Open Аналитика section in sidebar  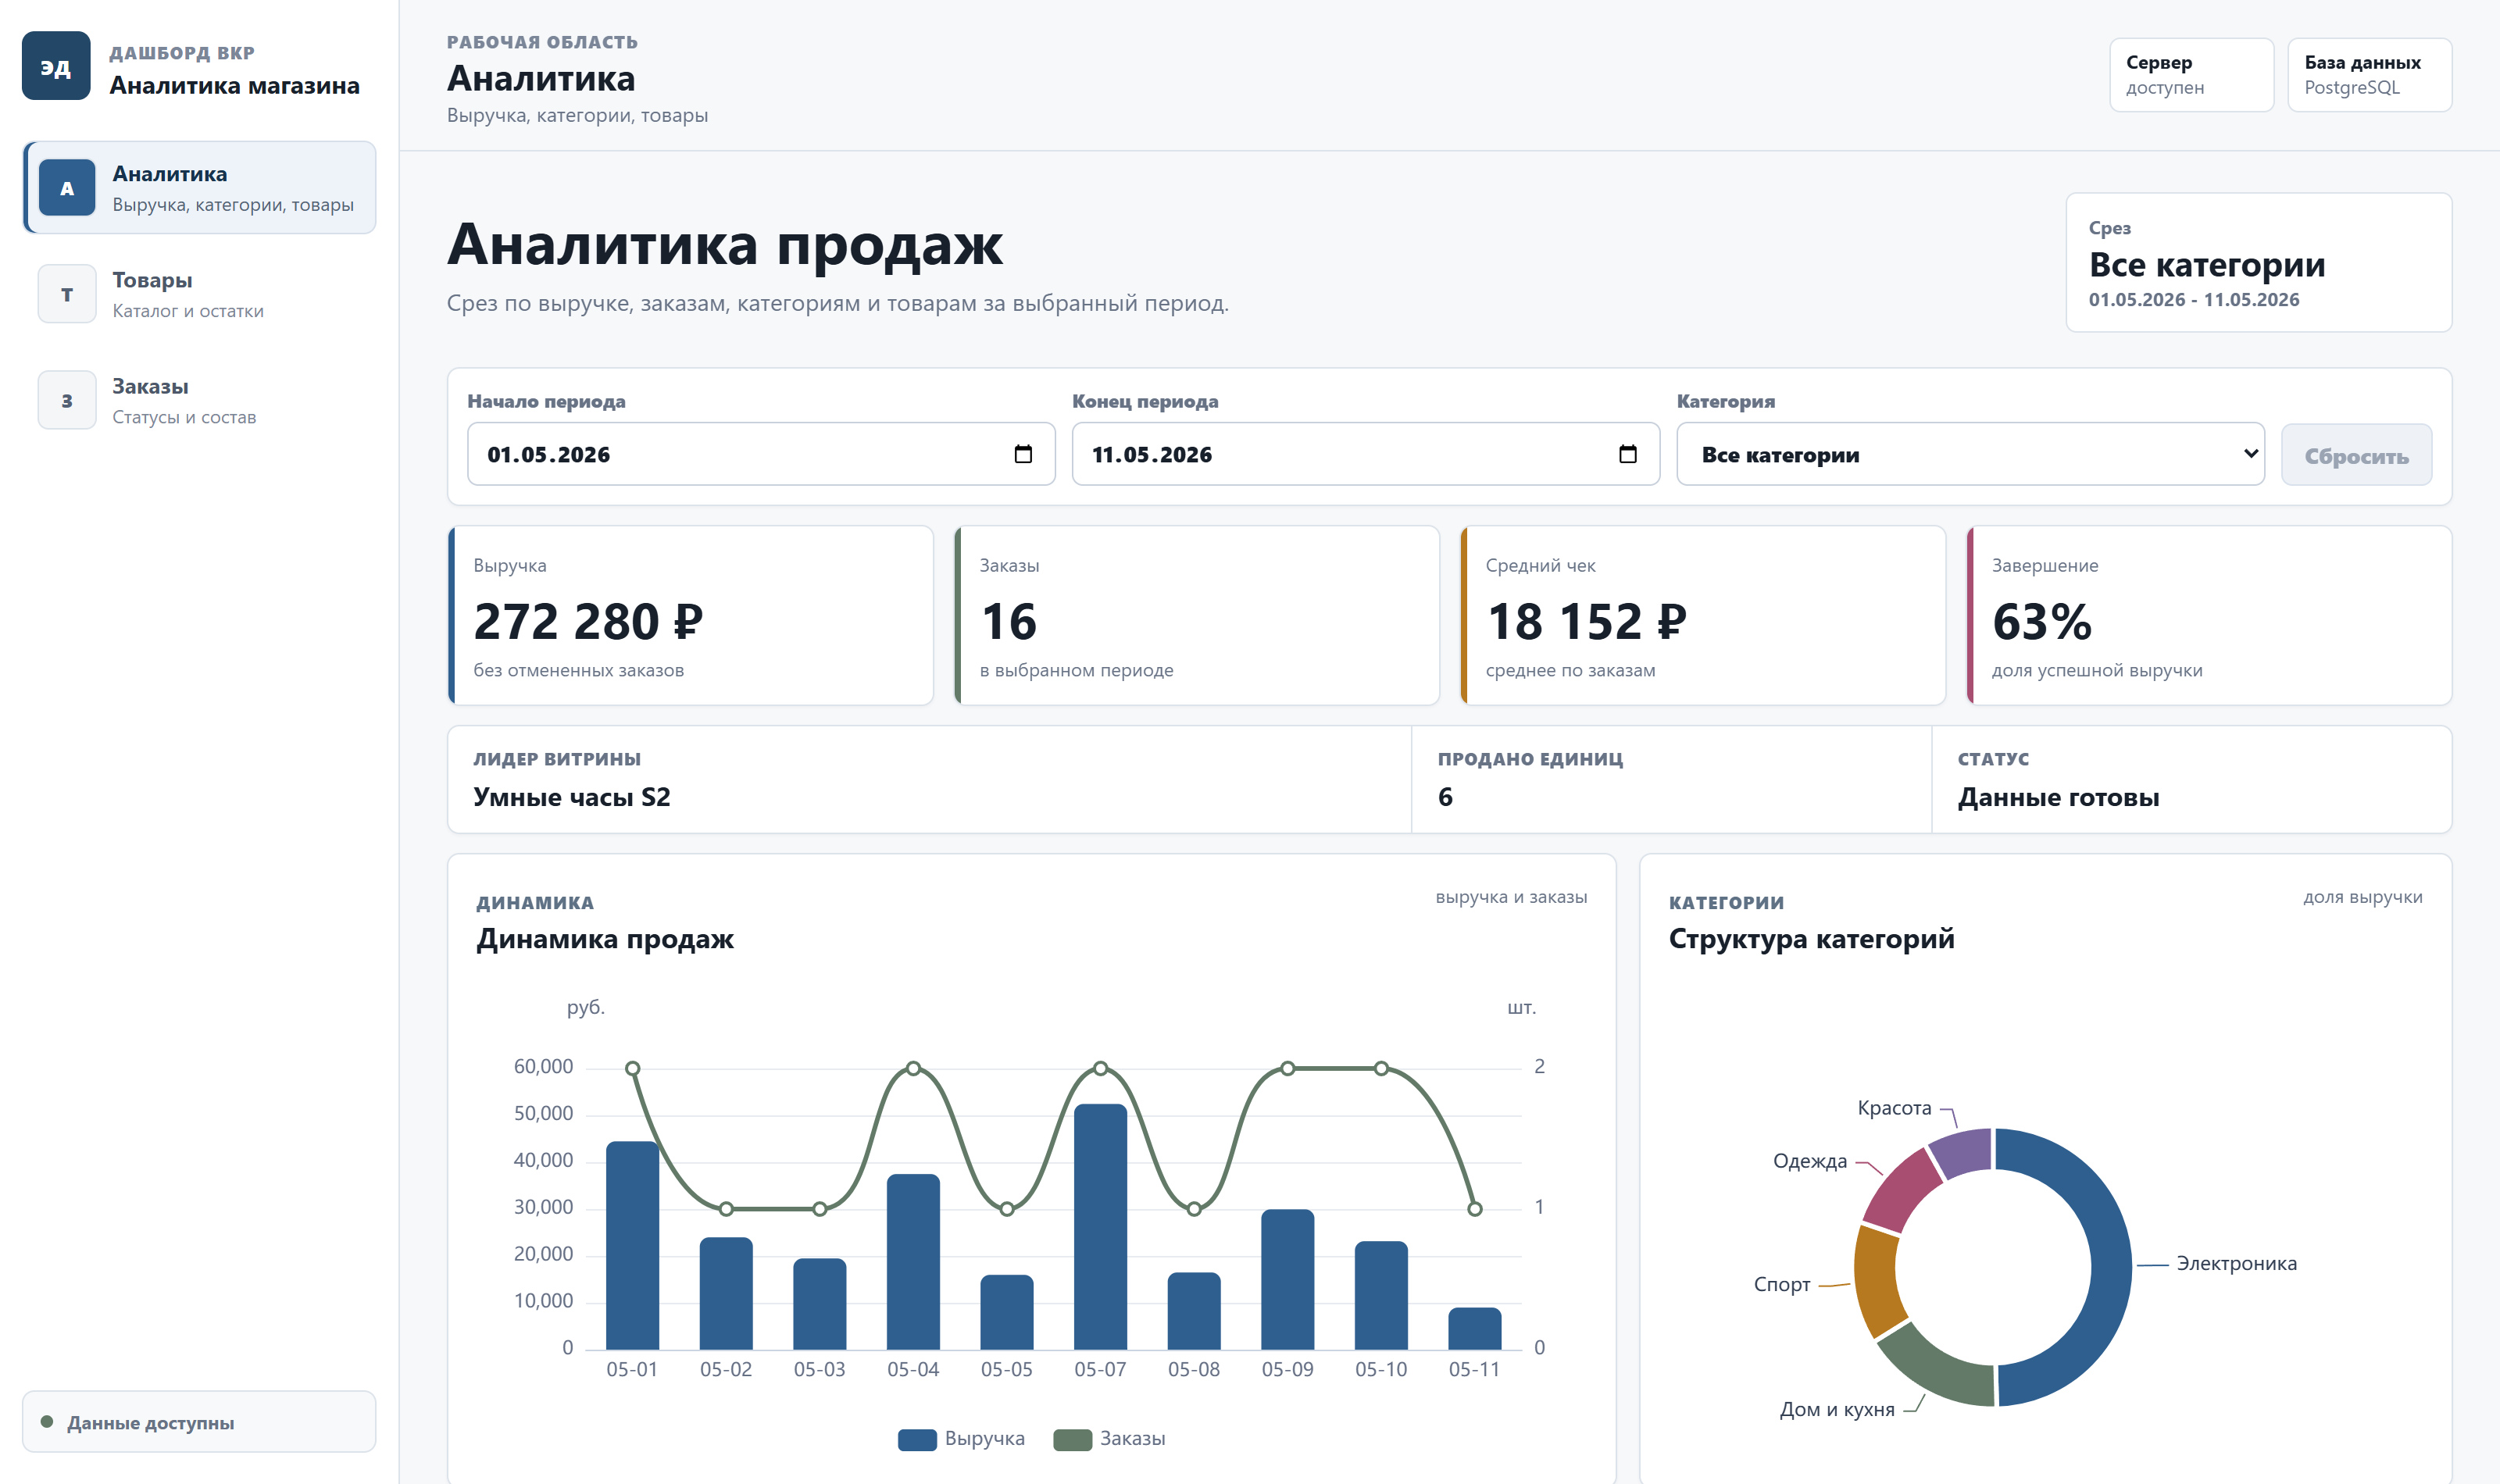[200, 188]
